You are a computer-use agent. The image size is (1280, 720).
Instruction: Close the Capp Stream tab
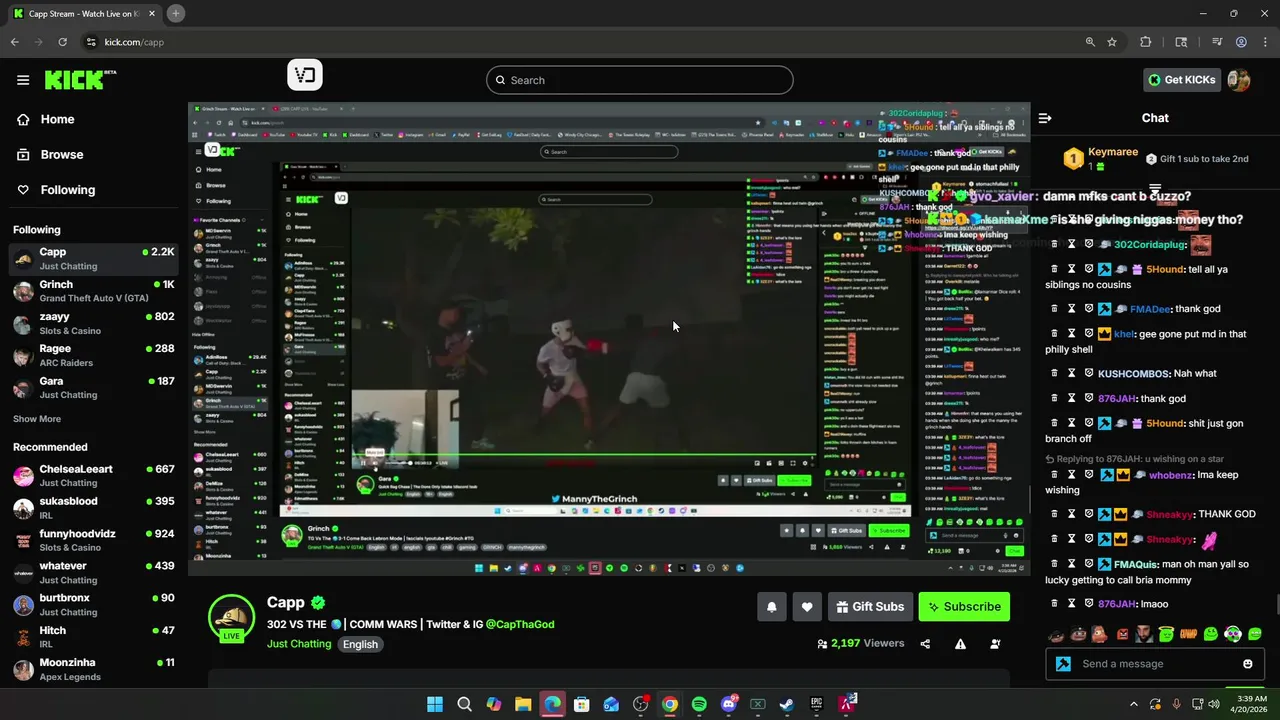(150, 14)
